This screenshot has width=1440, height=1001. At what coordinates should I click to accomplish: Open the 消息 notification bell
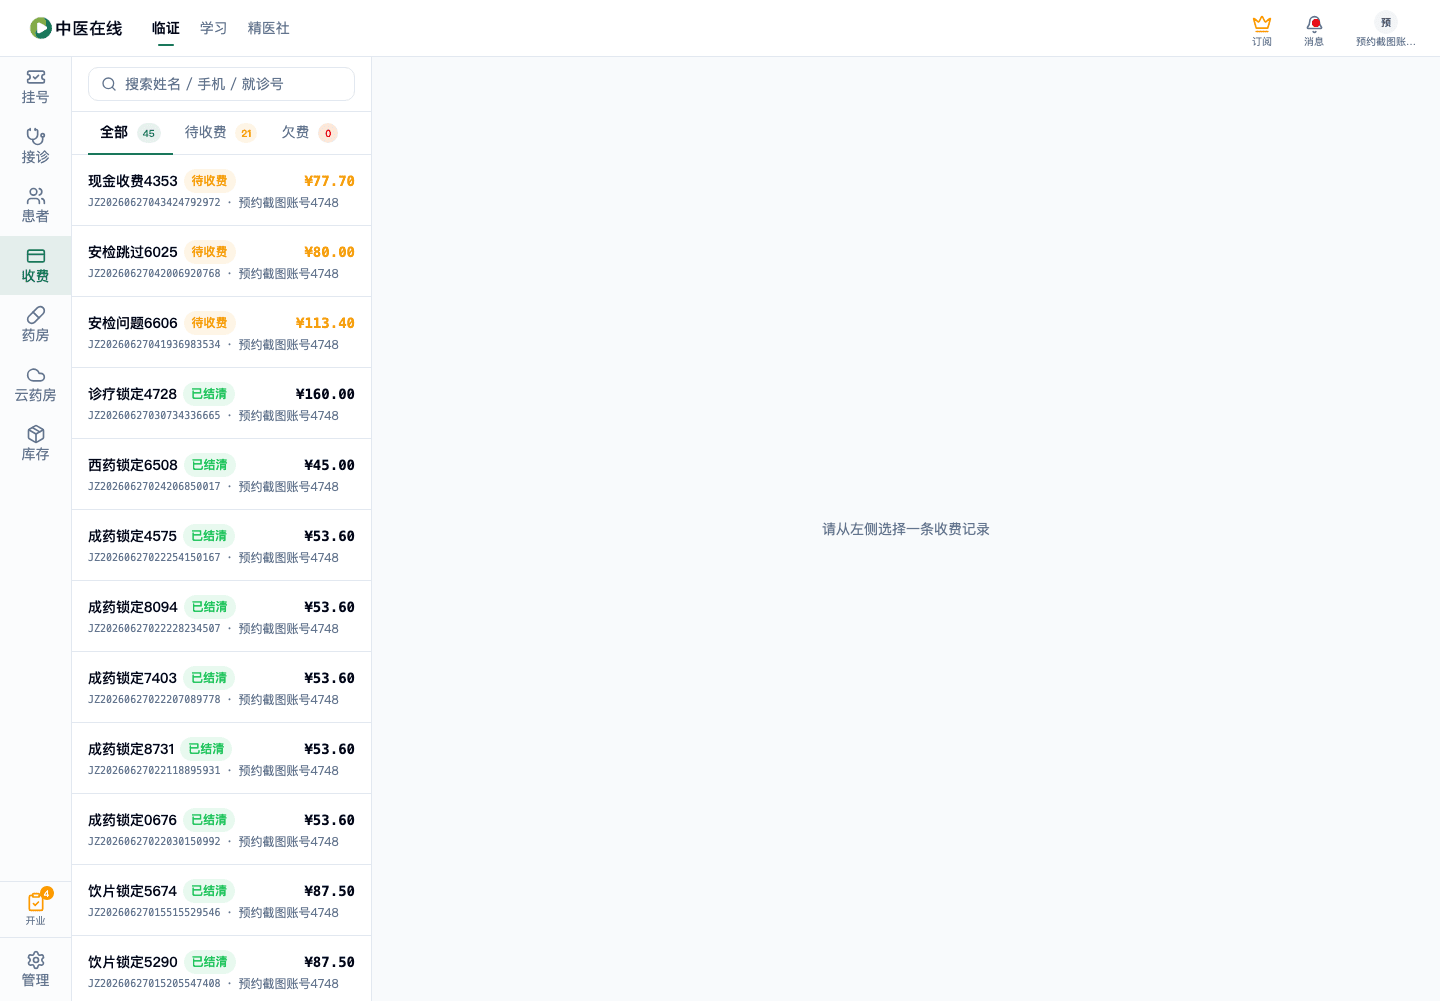tap(1314, 23)
